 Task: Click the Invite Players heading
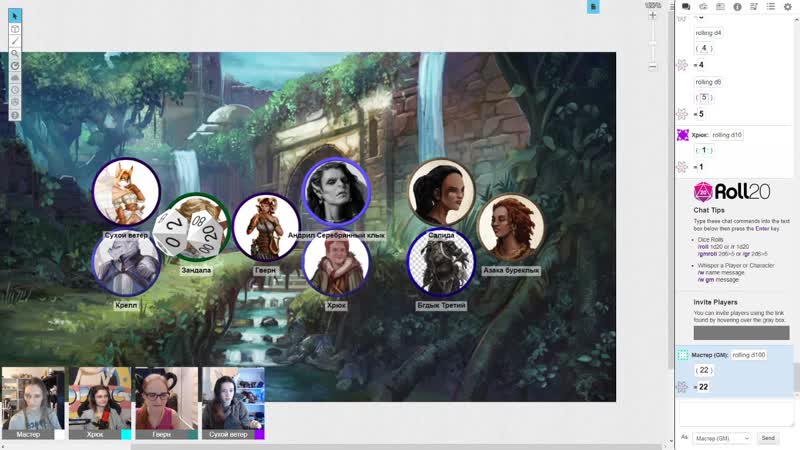715,303
